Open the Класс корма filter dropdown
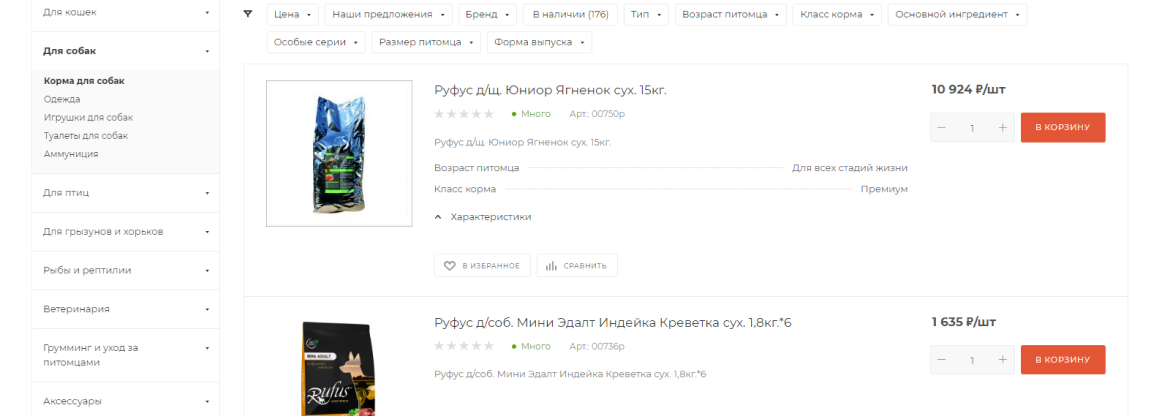 tap(836, 15)
